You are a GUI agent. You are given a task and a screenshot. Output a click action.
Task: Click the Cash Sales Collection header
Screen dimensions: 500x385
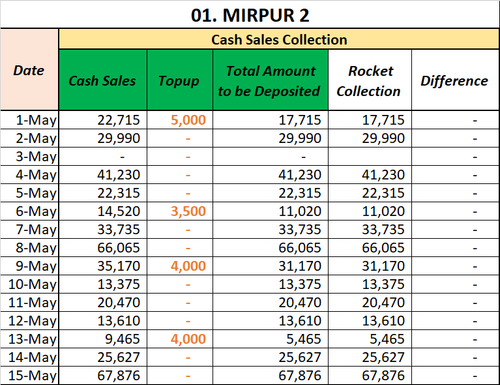coord(279,39)
